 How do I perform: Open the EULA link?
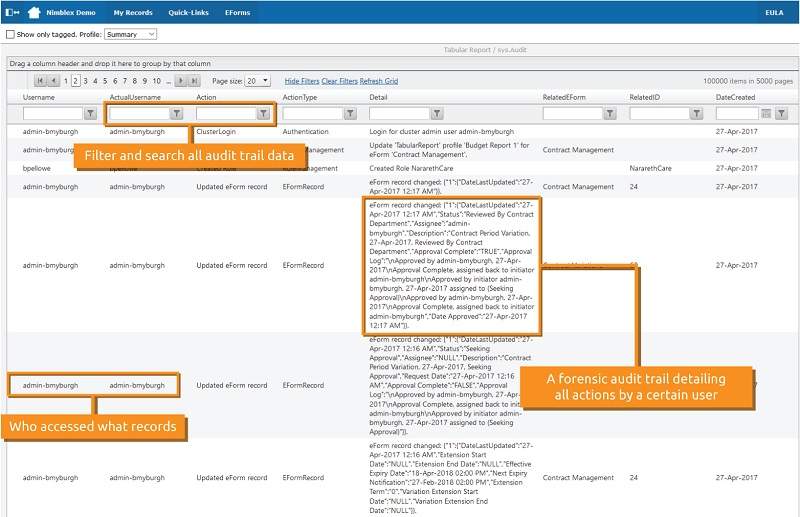click(x=774, y=12)
